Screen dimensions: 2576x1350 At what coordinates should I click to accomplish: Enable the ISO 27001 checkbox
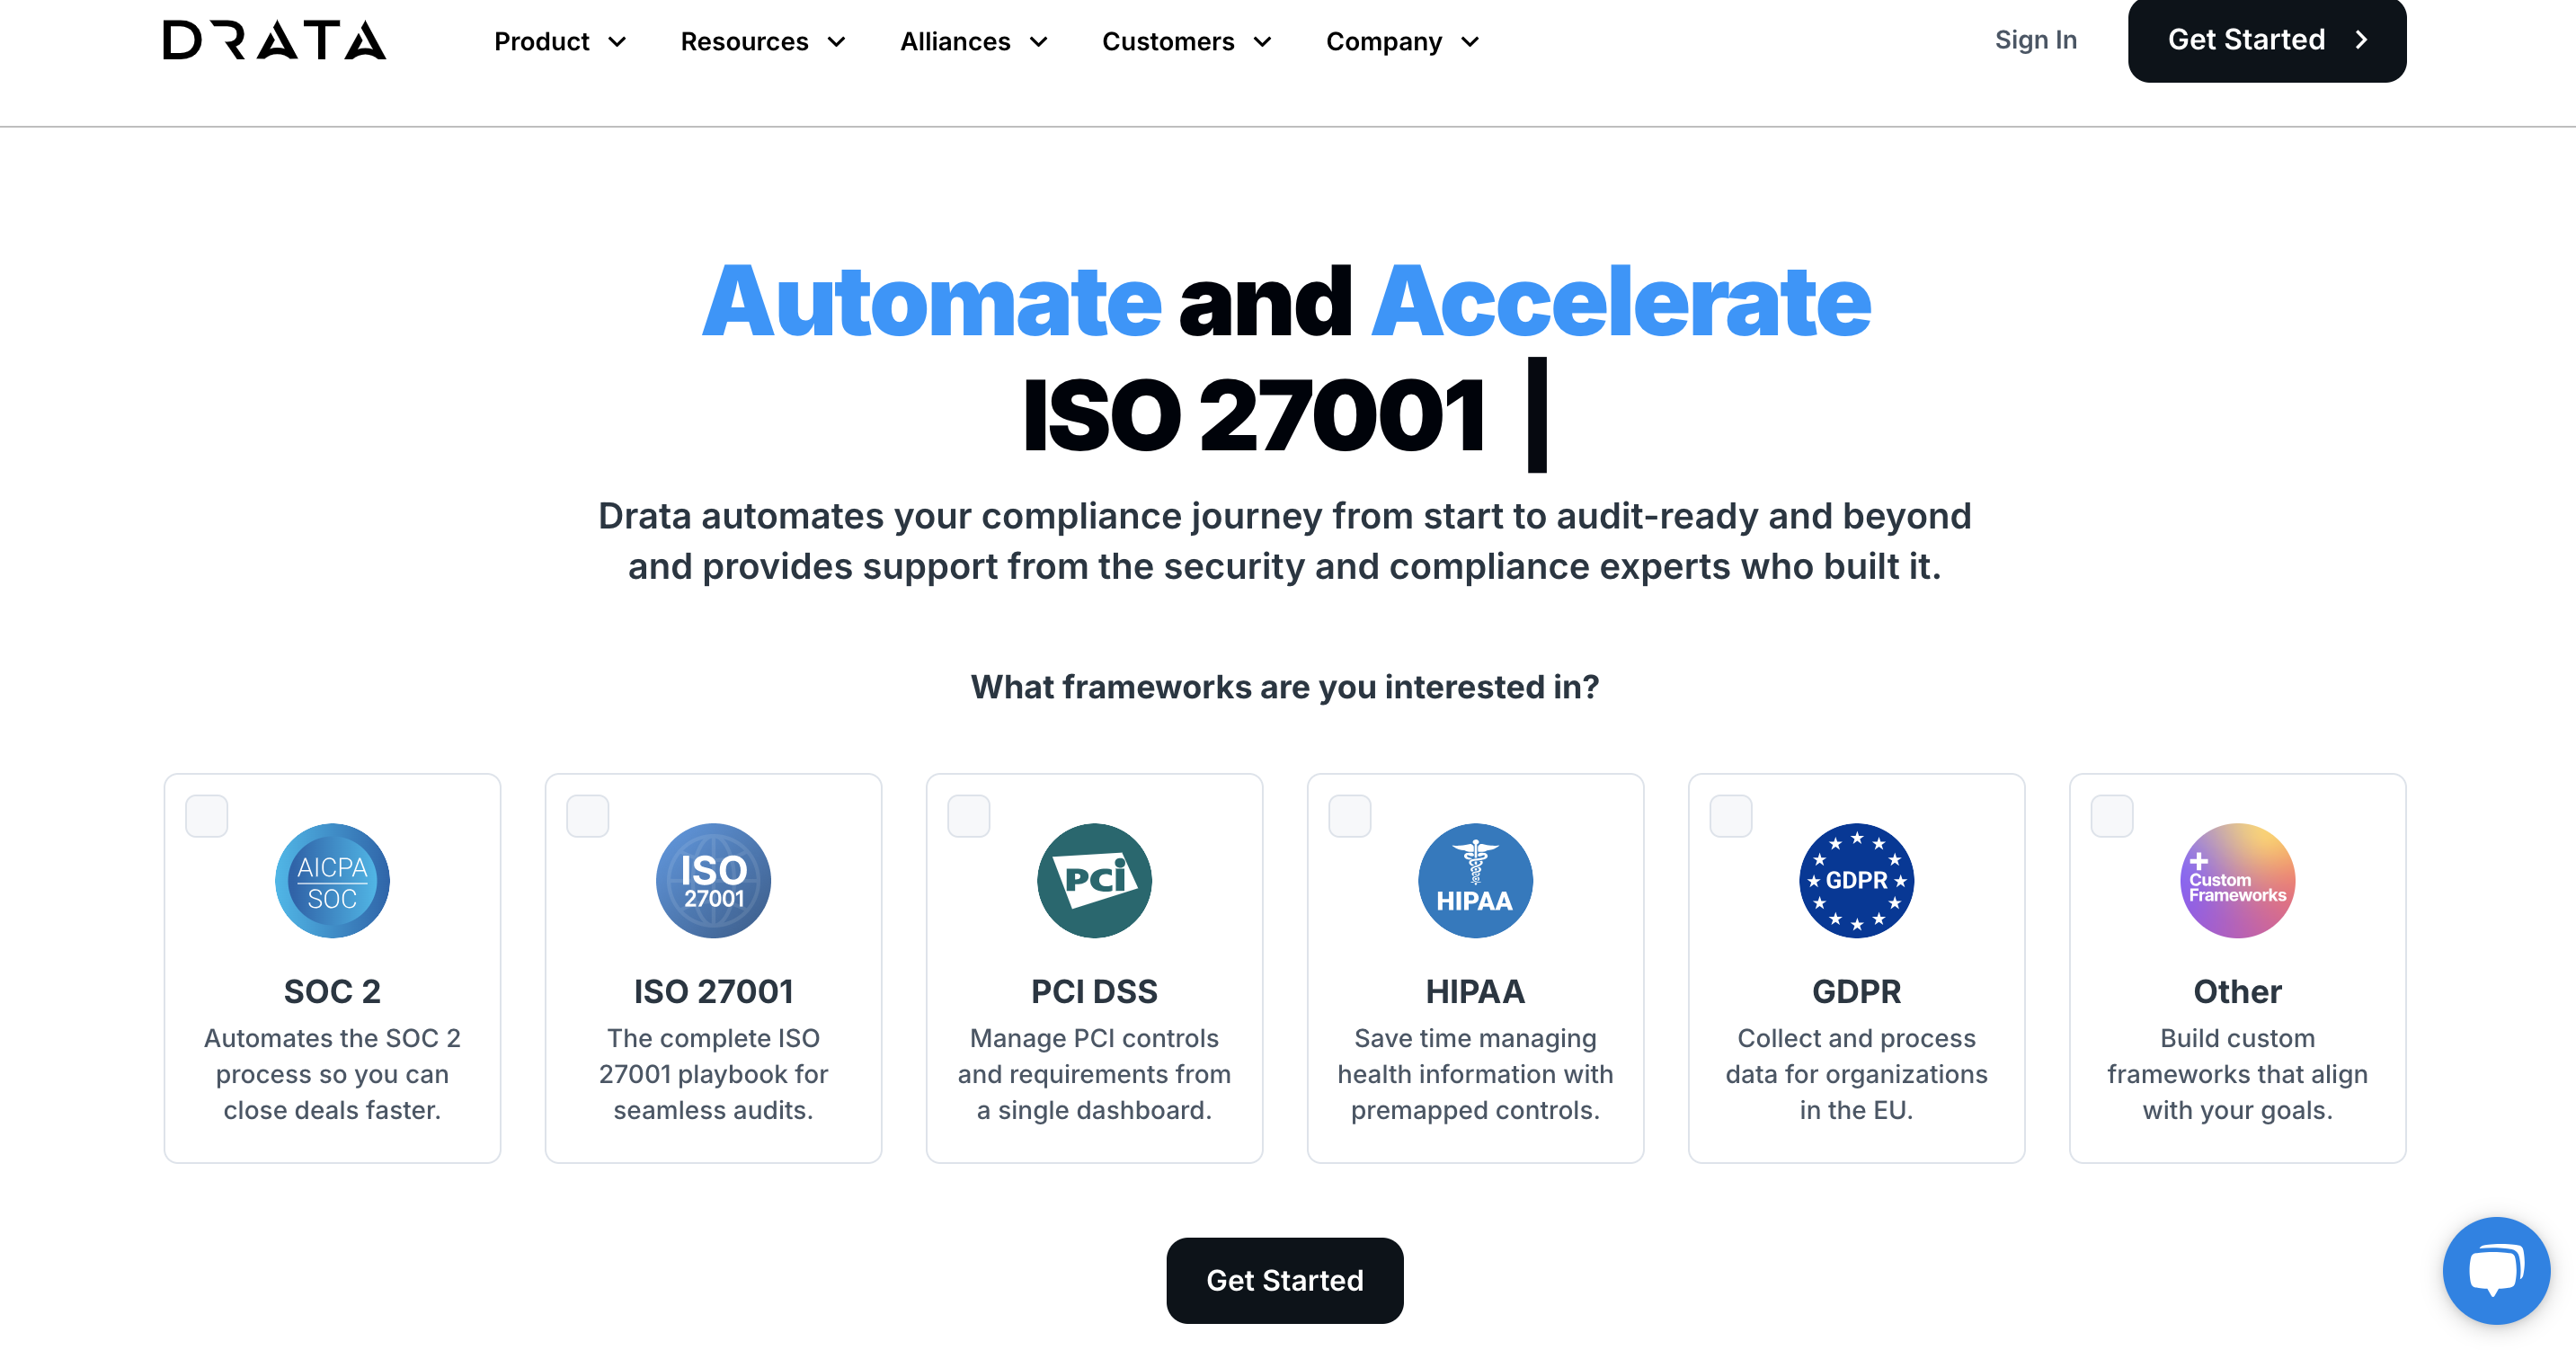(x=588, y=815)
